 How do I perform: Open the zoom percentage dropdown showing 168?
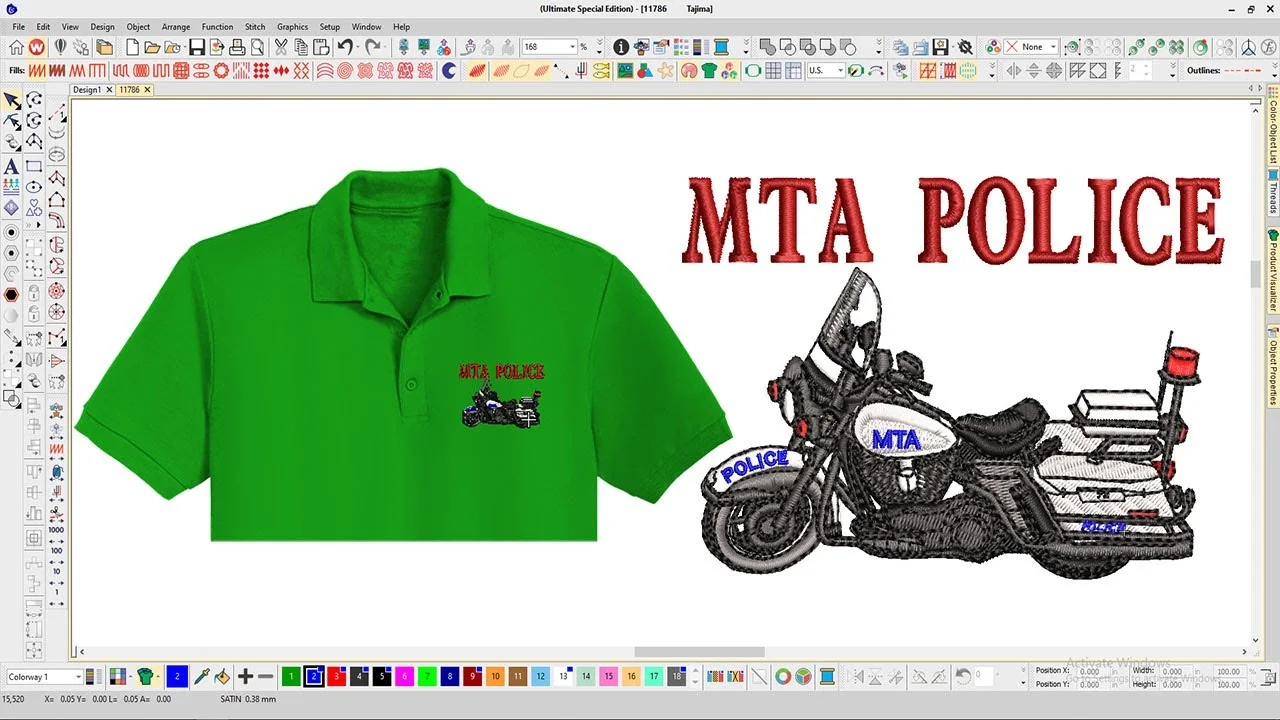(x=573, y=47)
